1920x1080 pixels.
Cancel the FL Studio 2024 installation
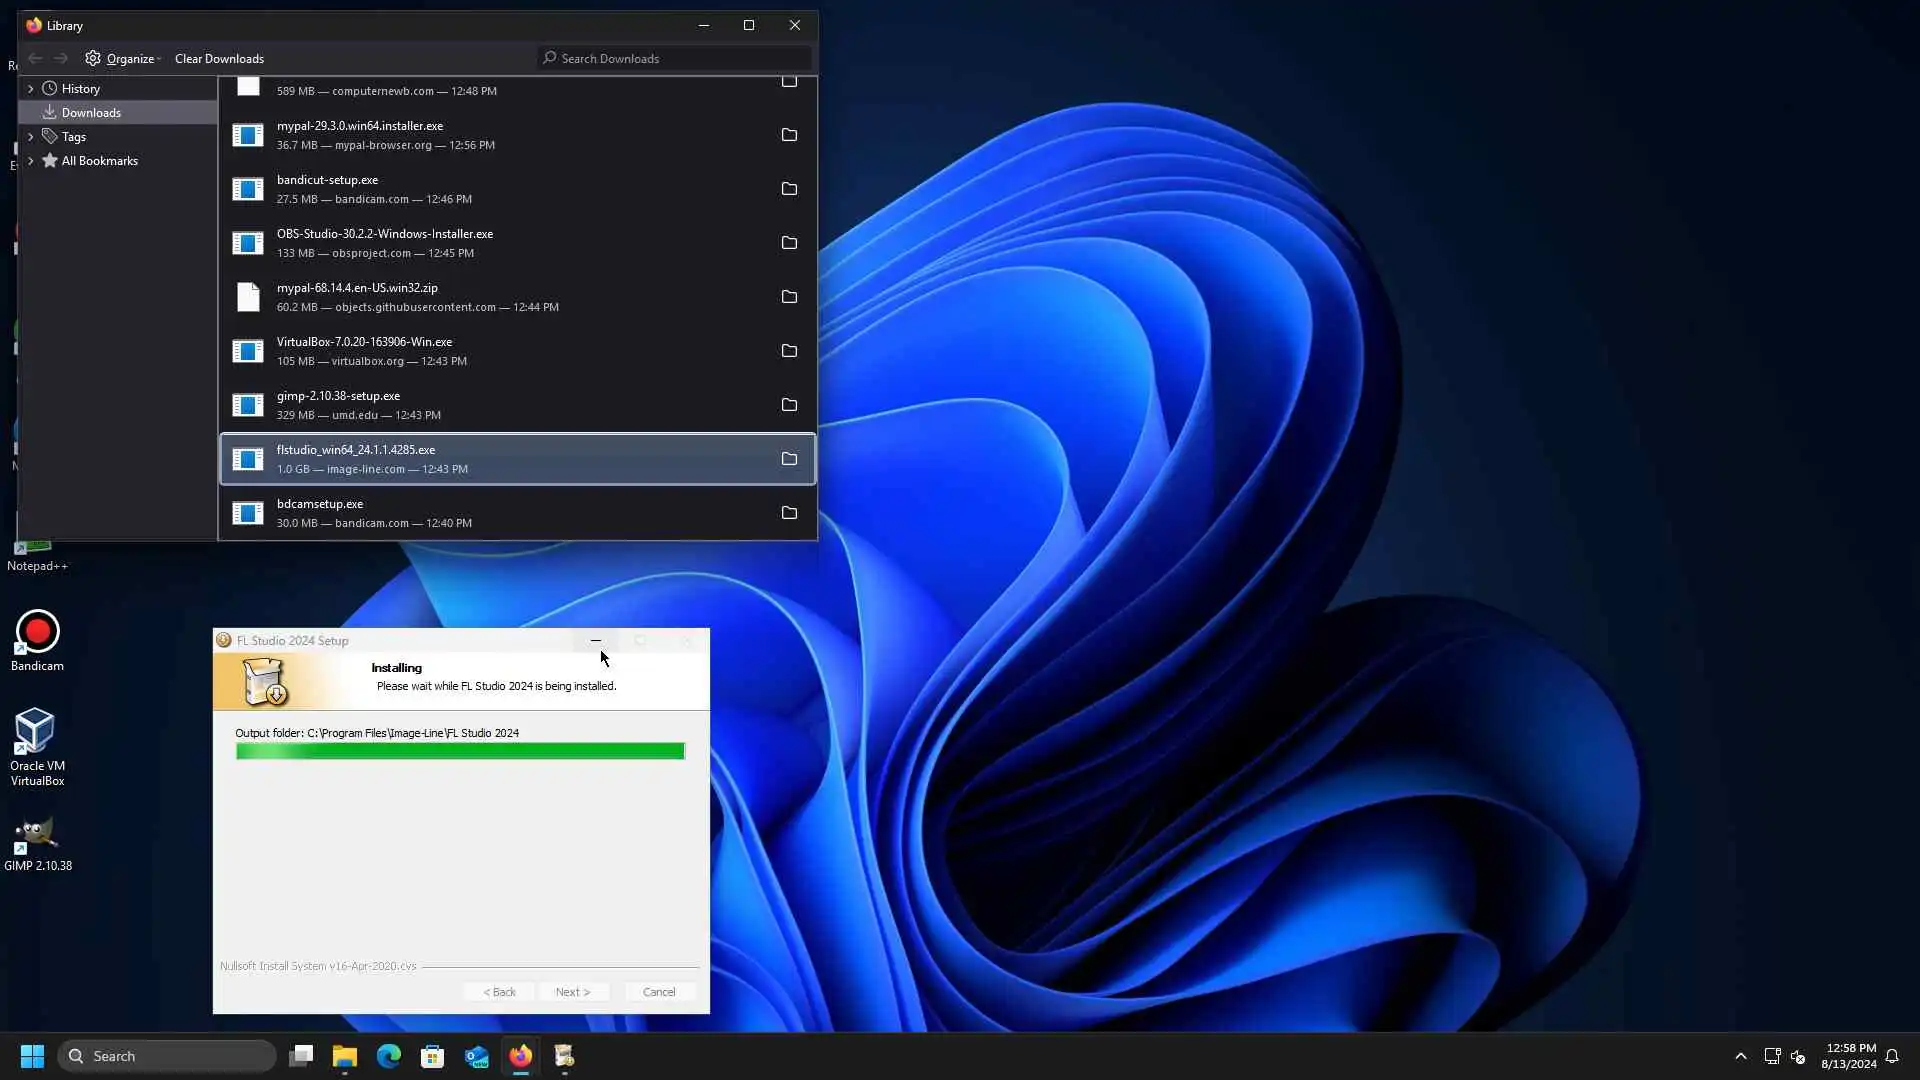tap(659, 992)
